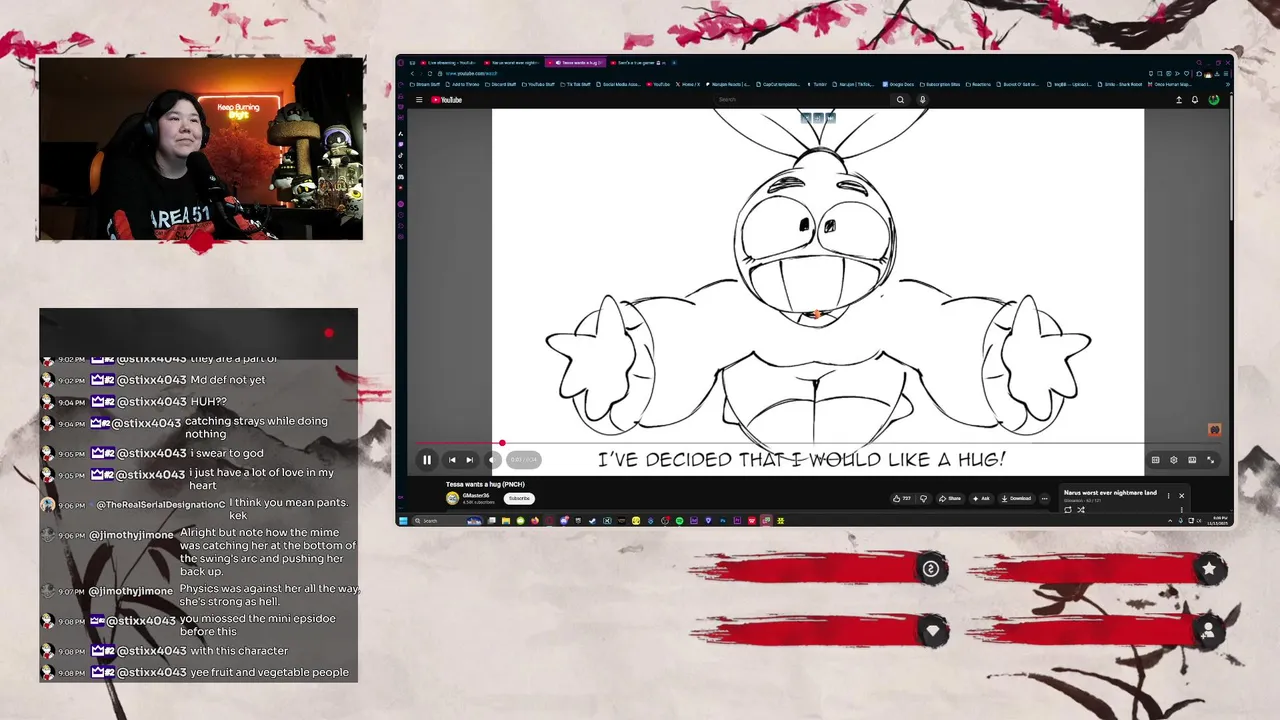This screenshot has height=720, width=1280.
Task: Open GMaster36 channel name link
Action: pos(476,495)
